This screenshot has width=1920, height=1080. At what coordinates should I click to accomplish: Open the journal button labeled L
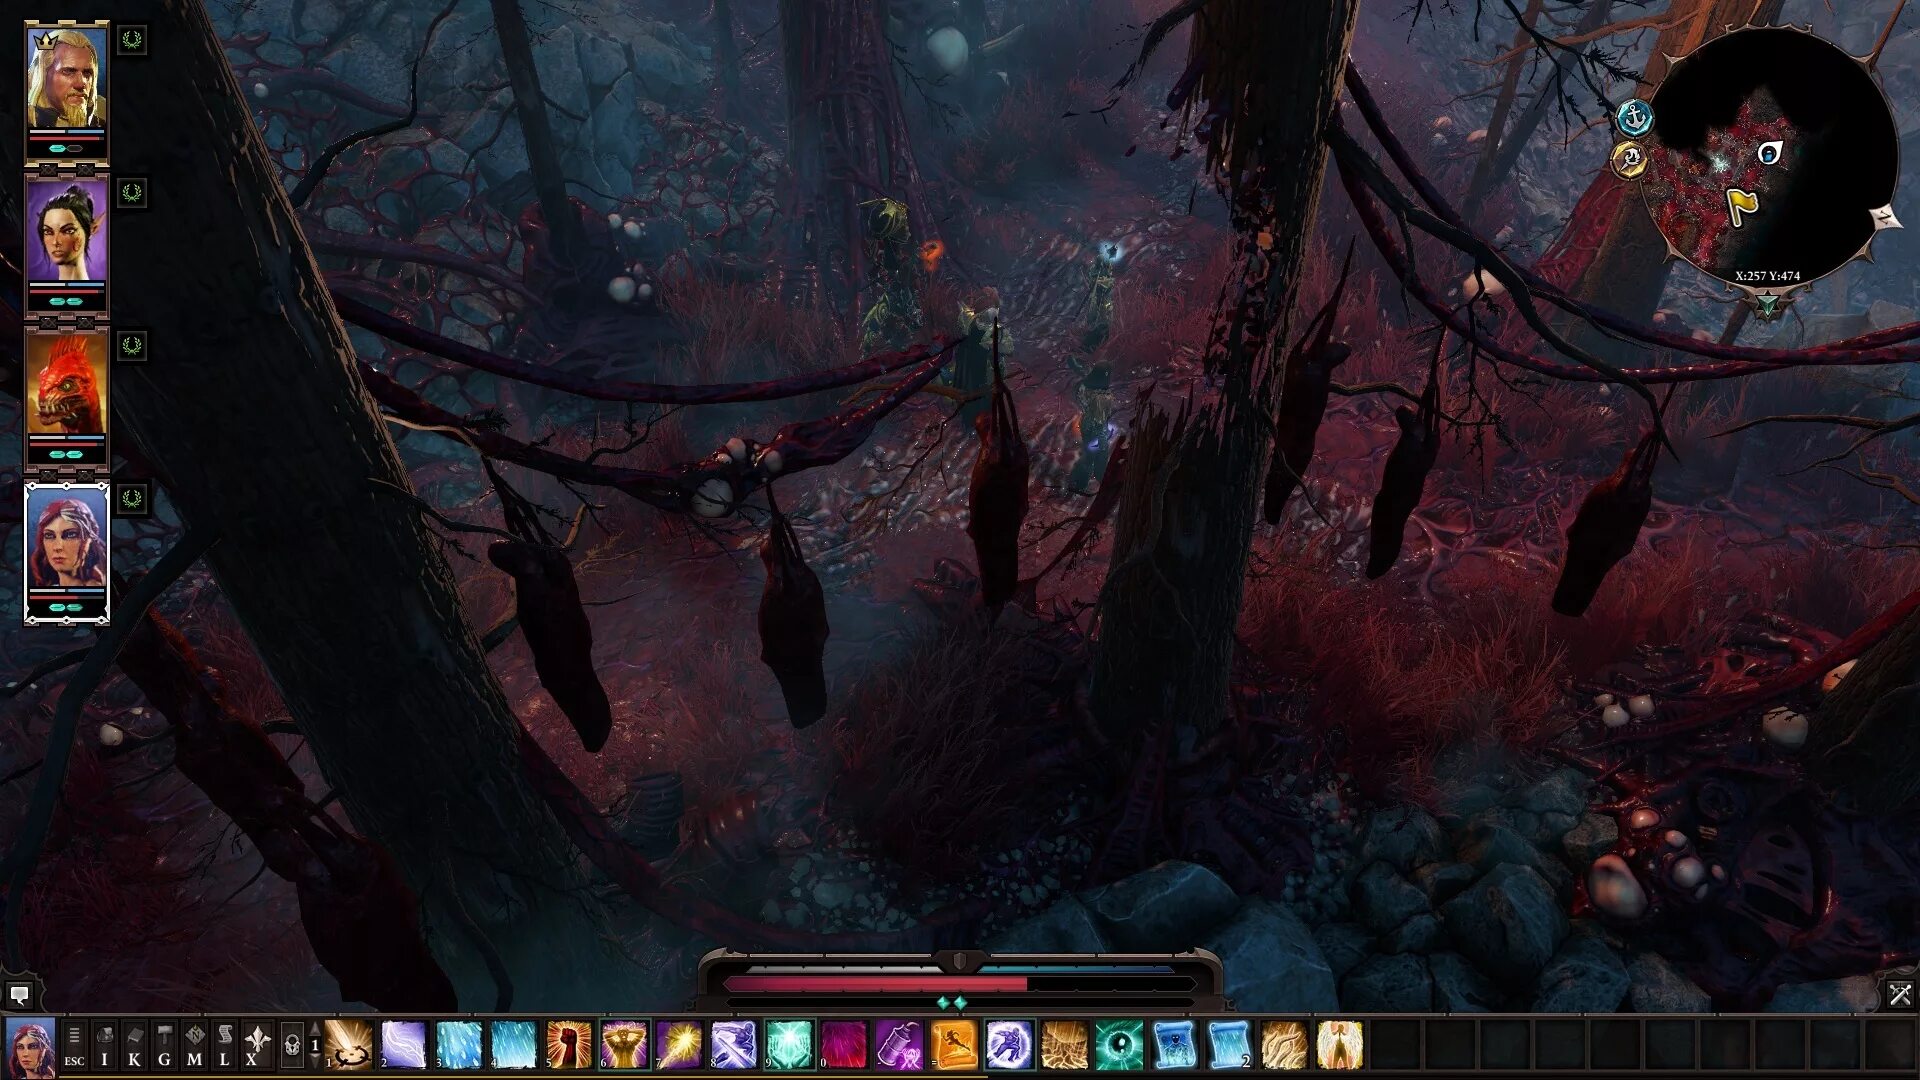(224, 1045)
